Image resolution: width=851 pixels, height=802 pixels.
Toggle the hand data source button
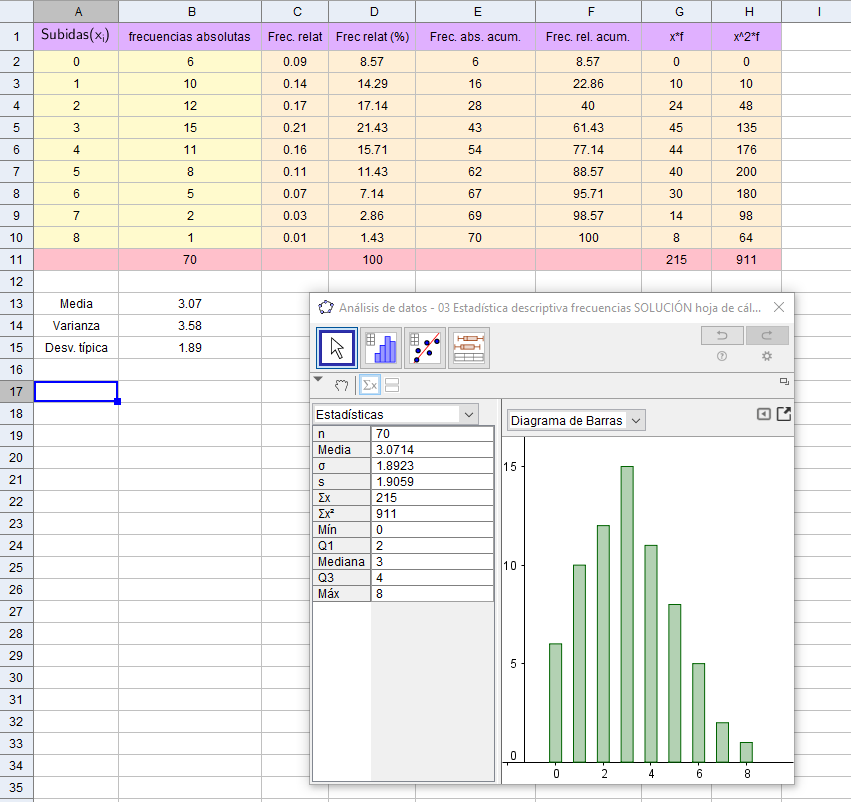point(342,384)
